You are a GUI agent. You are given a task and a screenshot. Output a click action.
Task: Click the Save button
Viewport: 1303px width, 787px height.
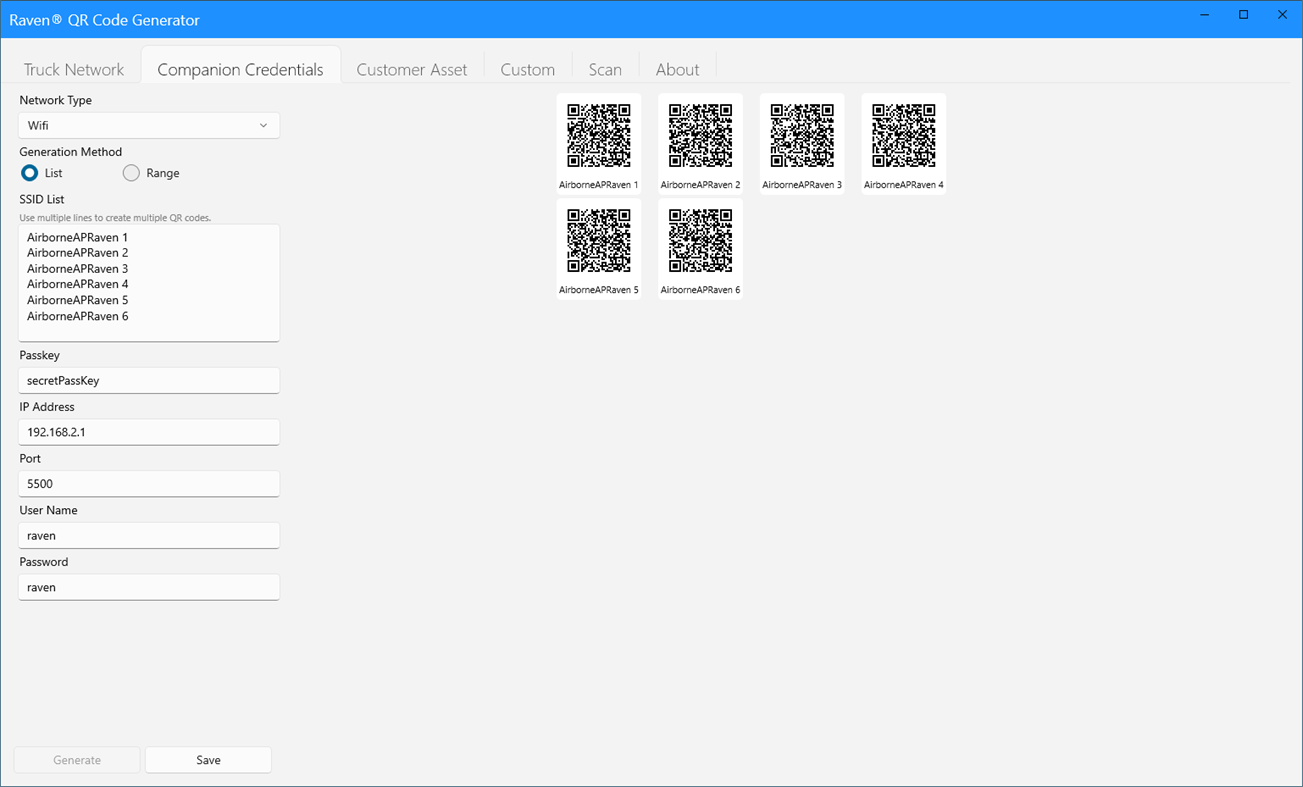[208, 760]
